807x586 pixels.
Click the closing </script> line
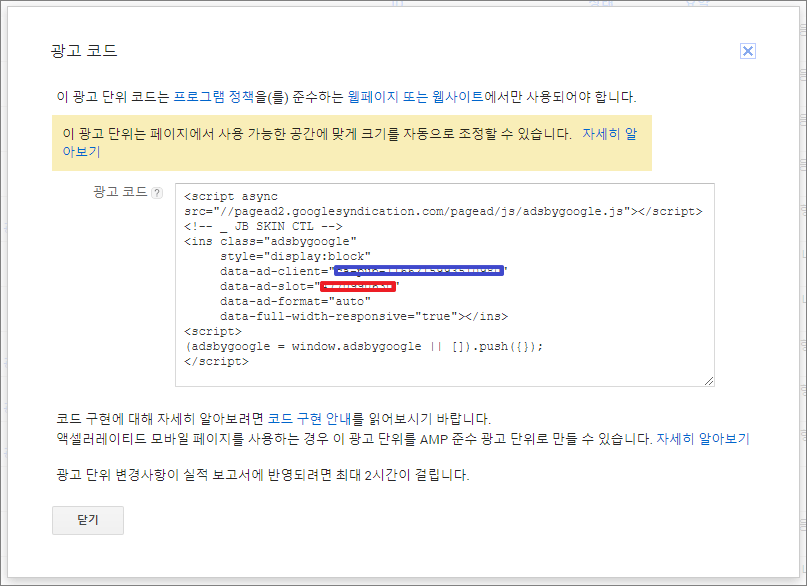point(216,361)
